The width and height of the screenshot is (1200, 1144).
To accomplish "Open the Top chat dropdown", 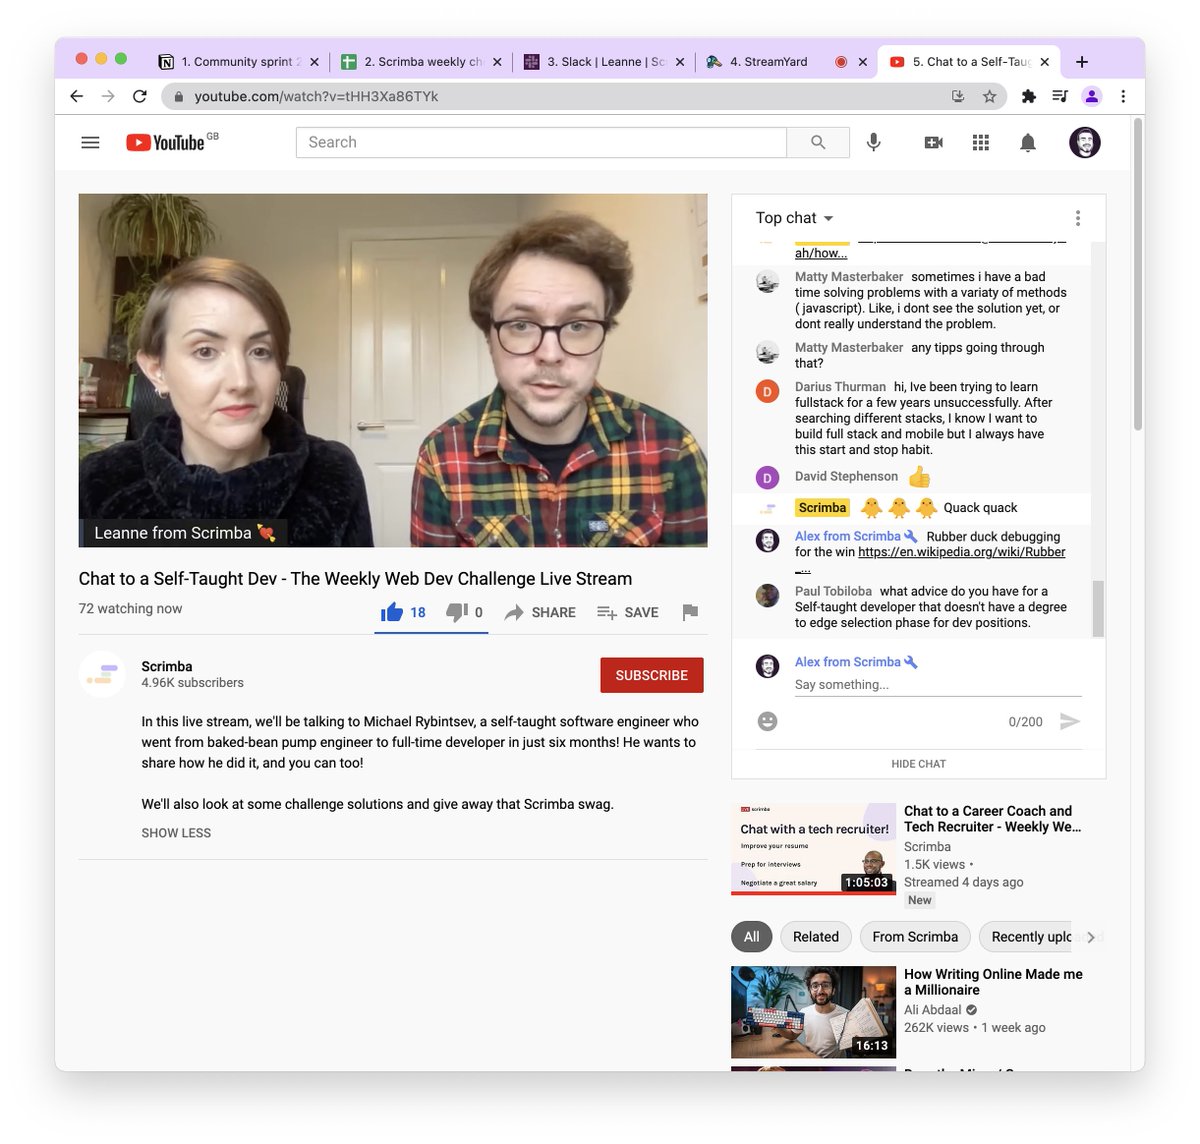I will coord(793,217).
